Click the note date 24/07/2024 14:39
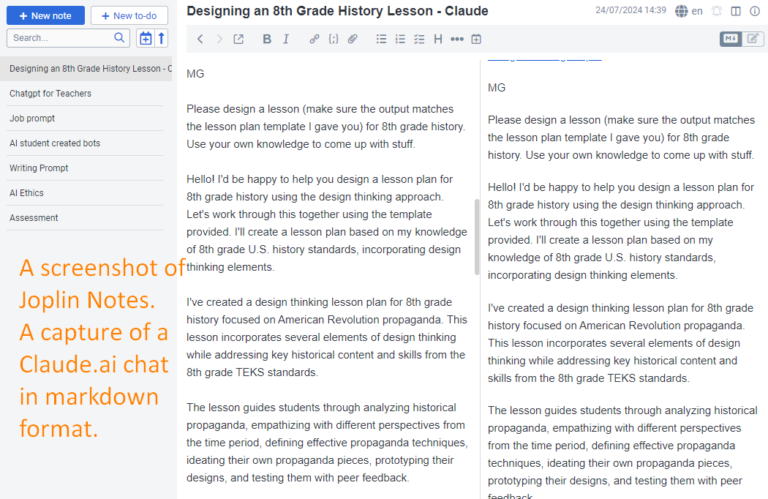 point(630,10)
